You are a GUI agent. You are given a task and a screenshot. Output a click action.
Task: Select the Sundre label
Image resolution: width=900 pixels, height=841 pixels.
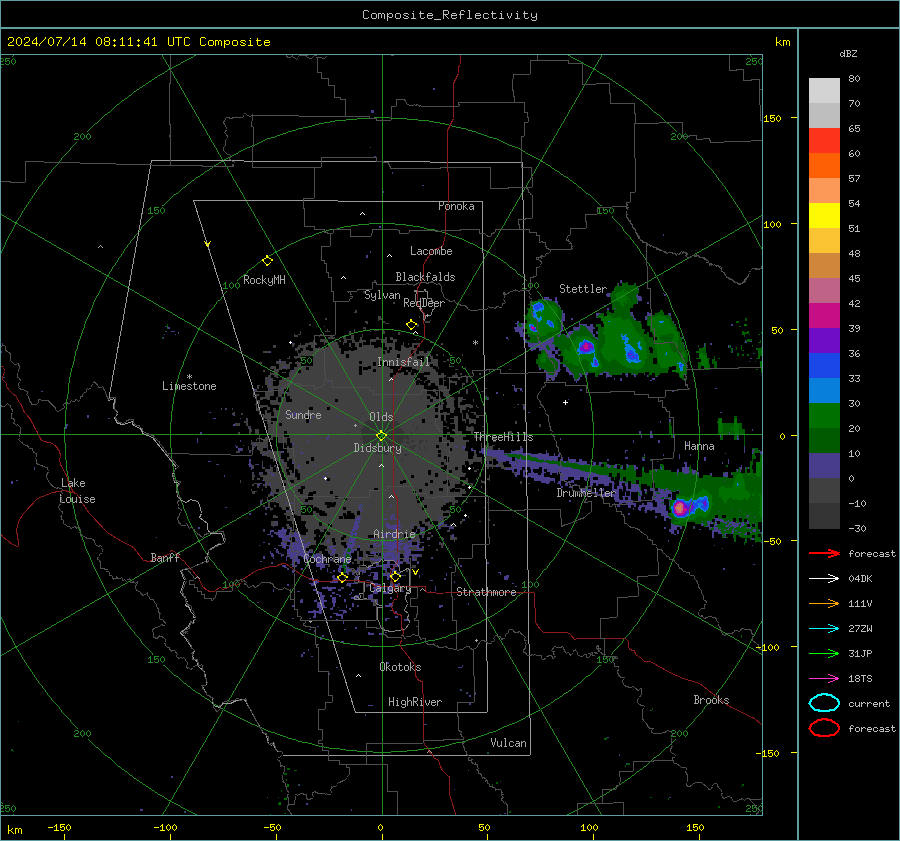tap(303, 414)
